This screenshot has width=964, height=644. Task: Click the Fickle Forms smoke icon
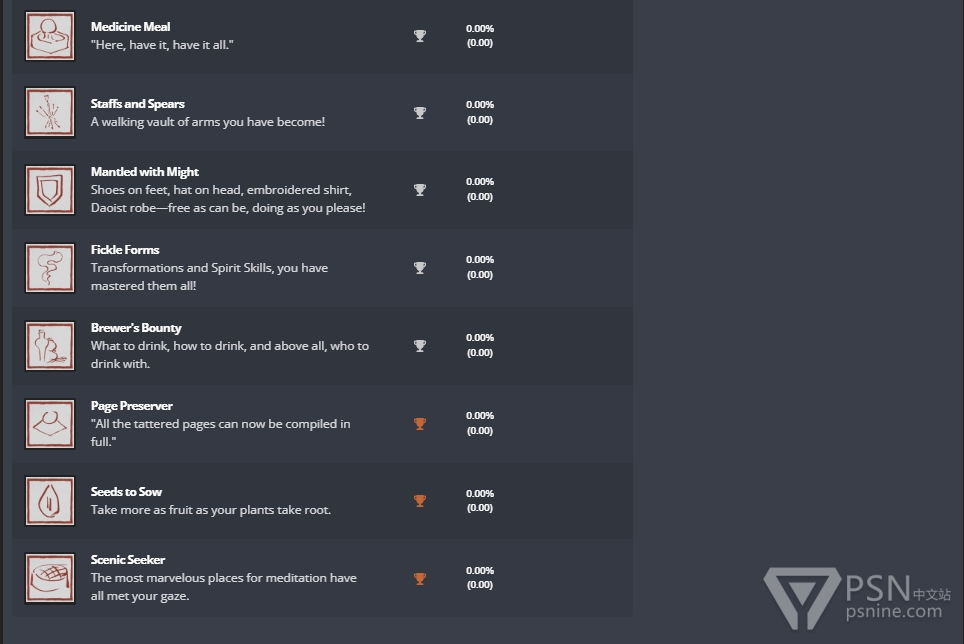[x=50, y=268]
